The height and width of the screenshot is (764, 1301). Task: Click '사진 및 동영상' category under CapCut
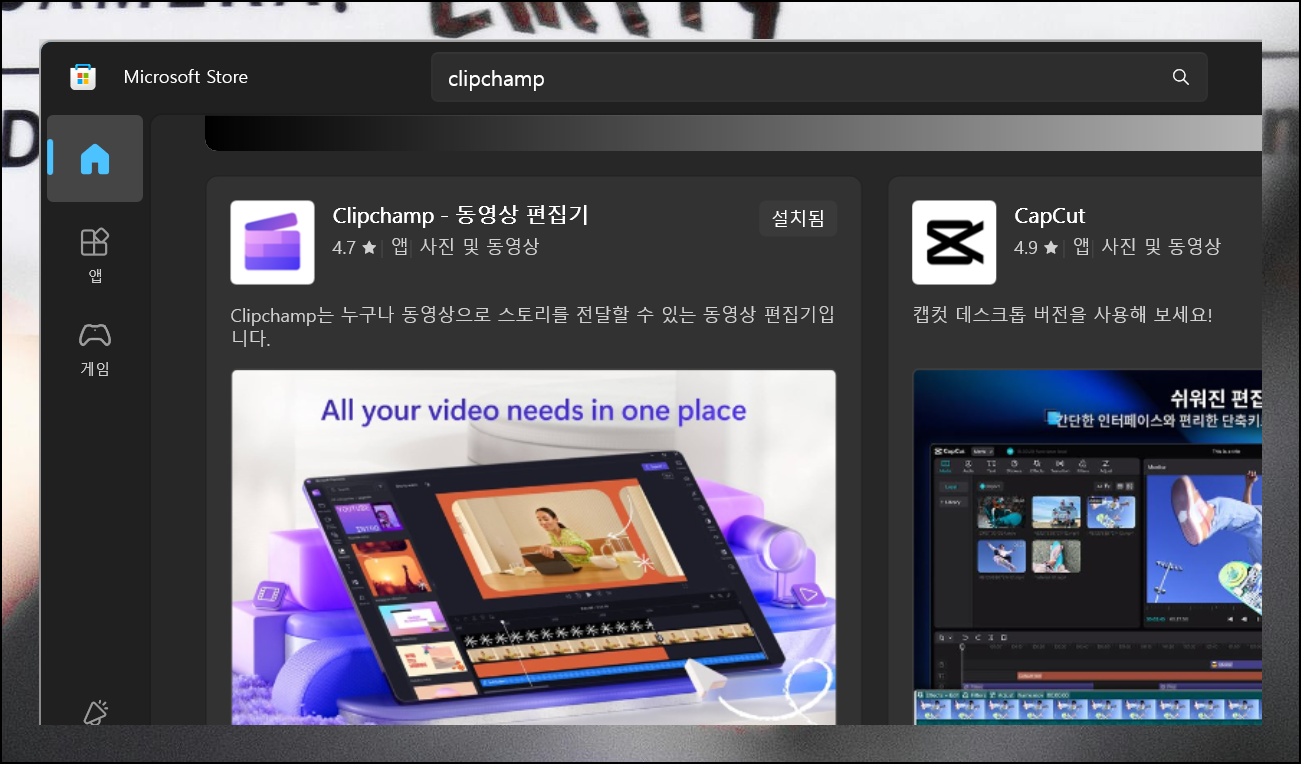click(x=1161, y=247)
